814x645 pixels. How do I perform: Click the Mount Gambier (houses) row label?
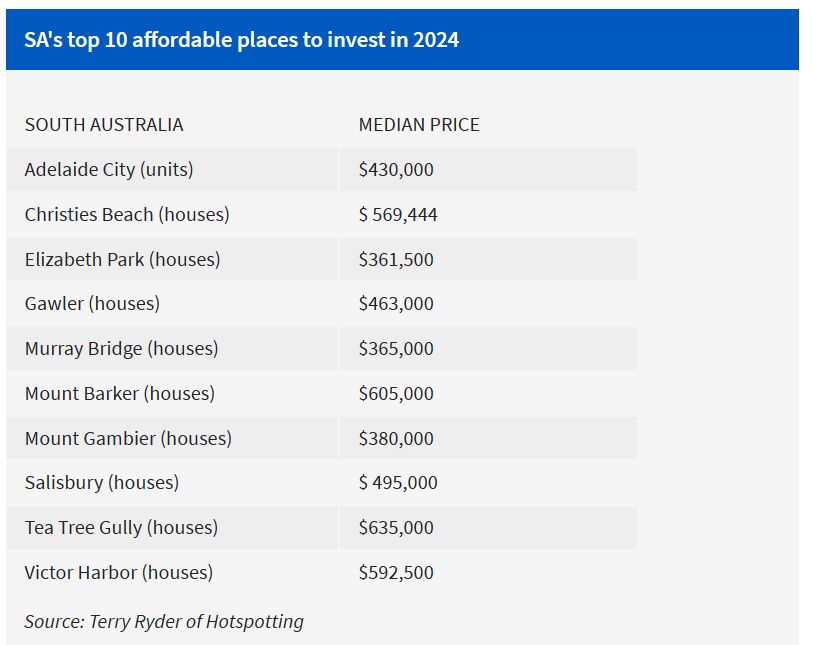(128, 439)
